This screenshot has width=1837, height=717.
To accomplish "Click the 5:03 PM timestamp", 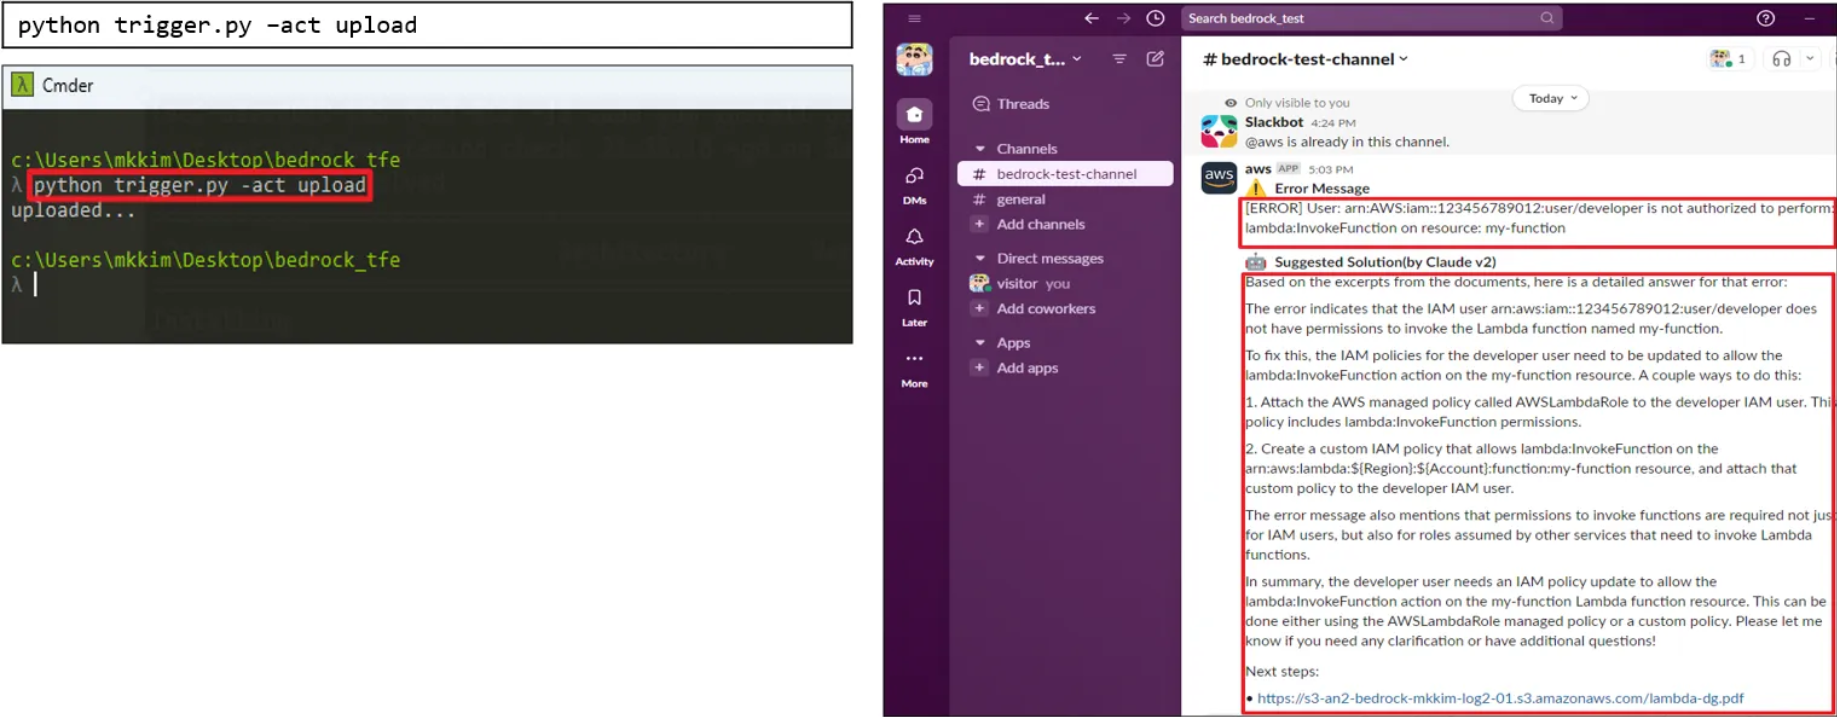I will 1330,170.
